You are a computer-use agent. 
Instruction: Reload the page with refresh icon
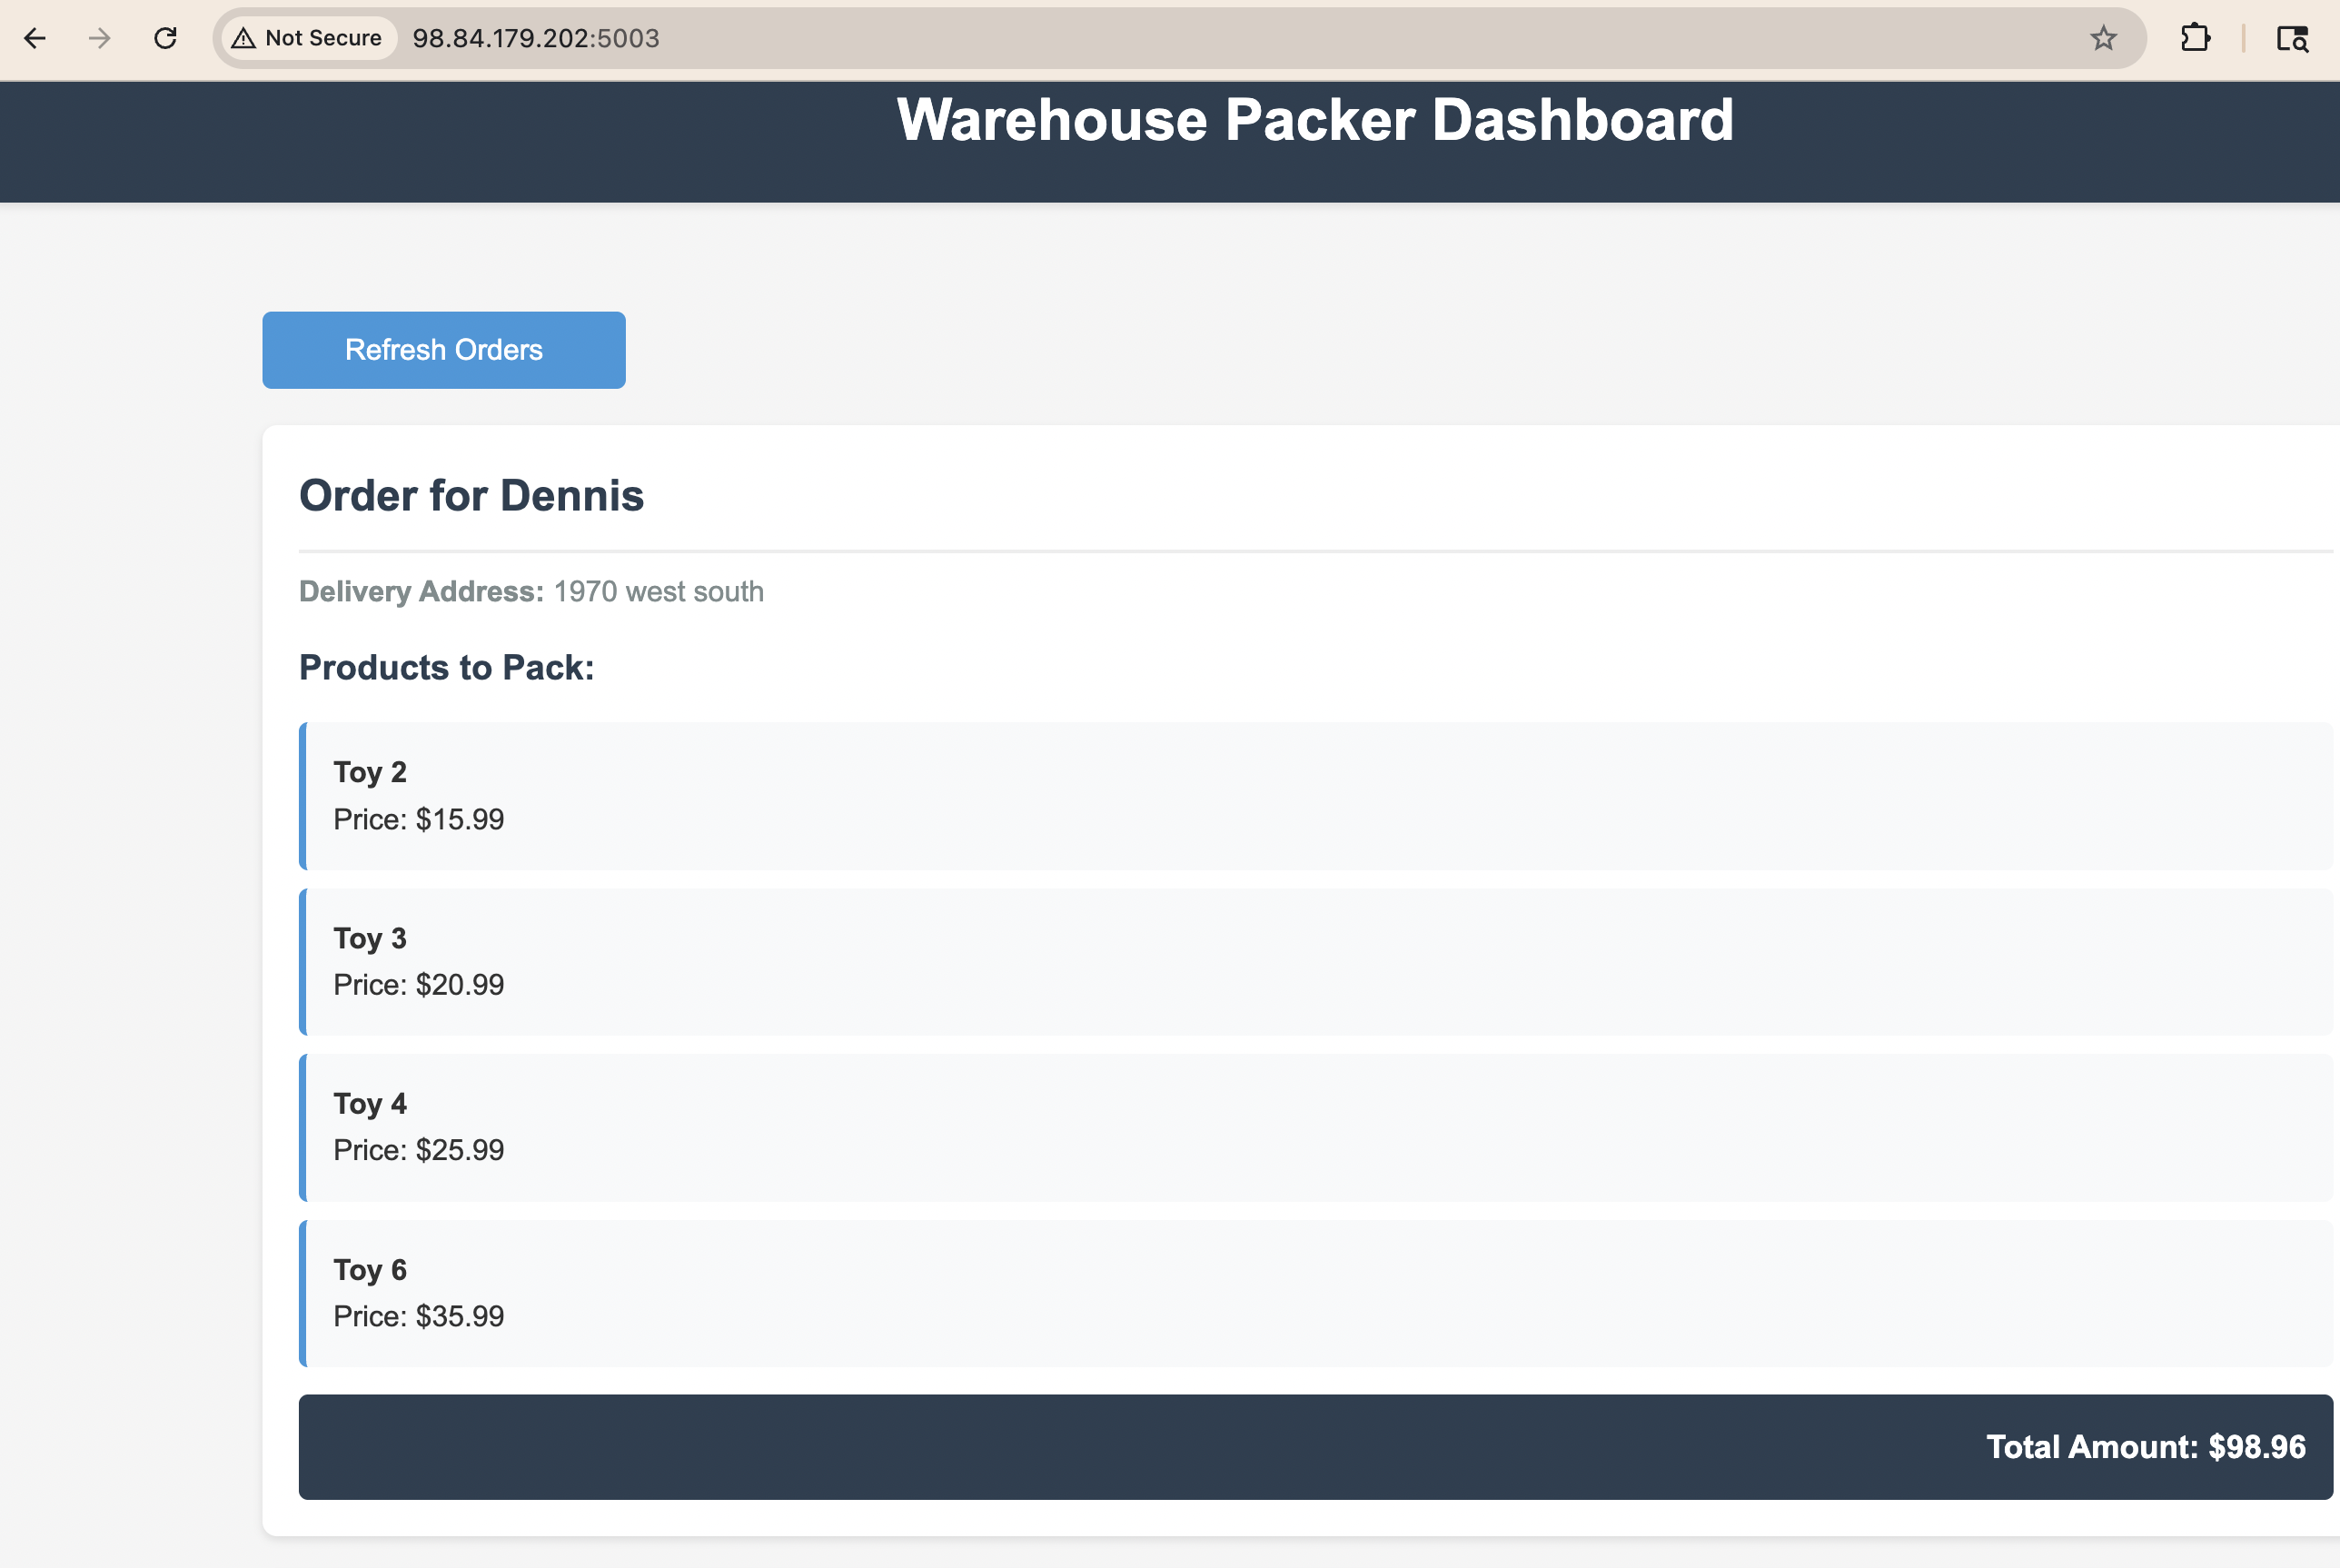[165, 38]
